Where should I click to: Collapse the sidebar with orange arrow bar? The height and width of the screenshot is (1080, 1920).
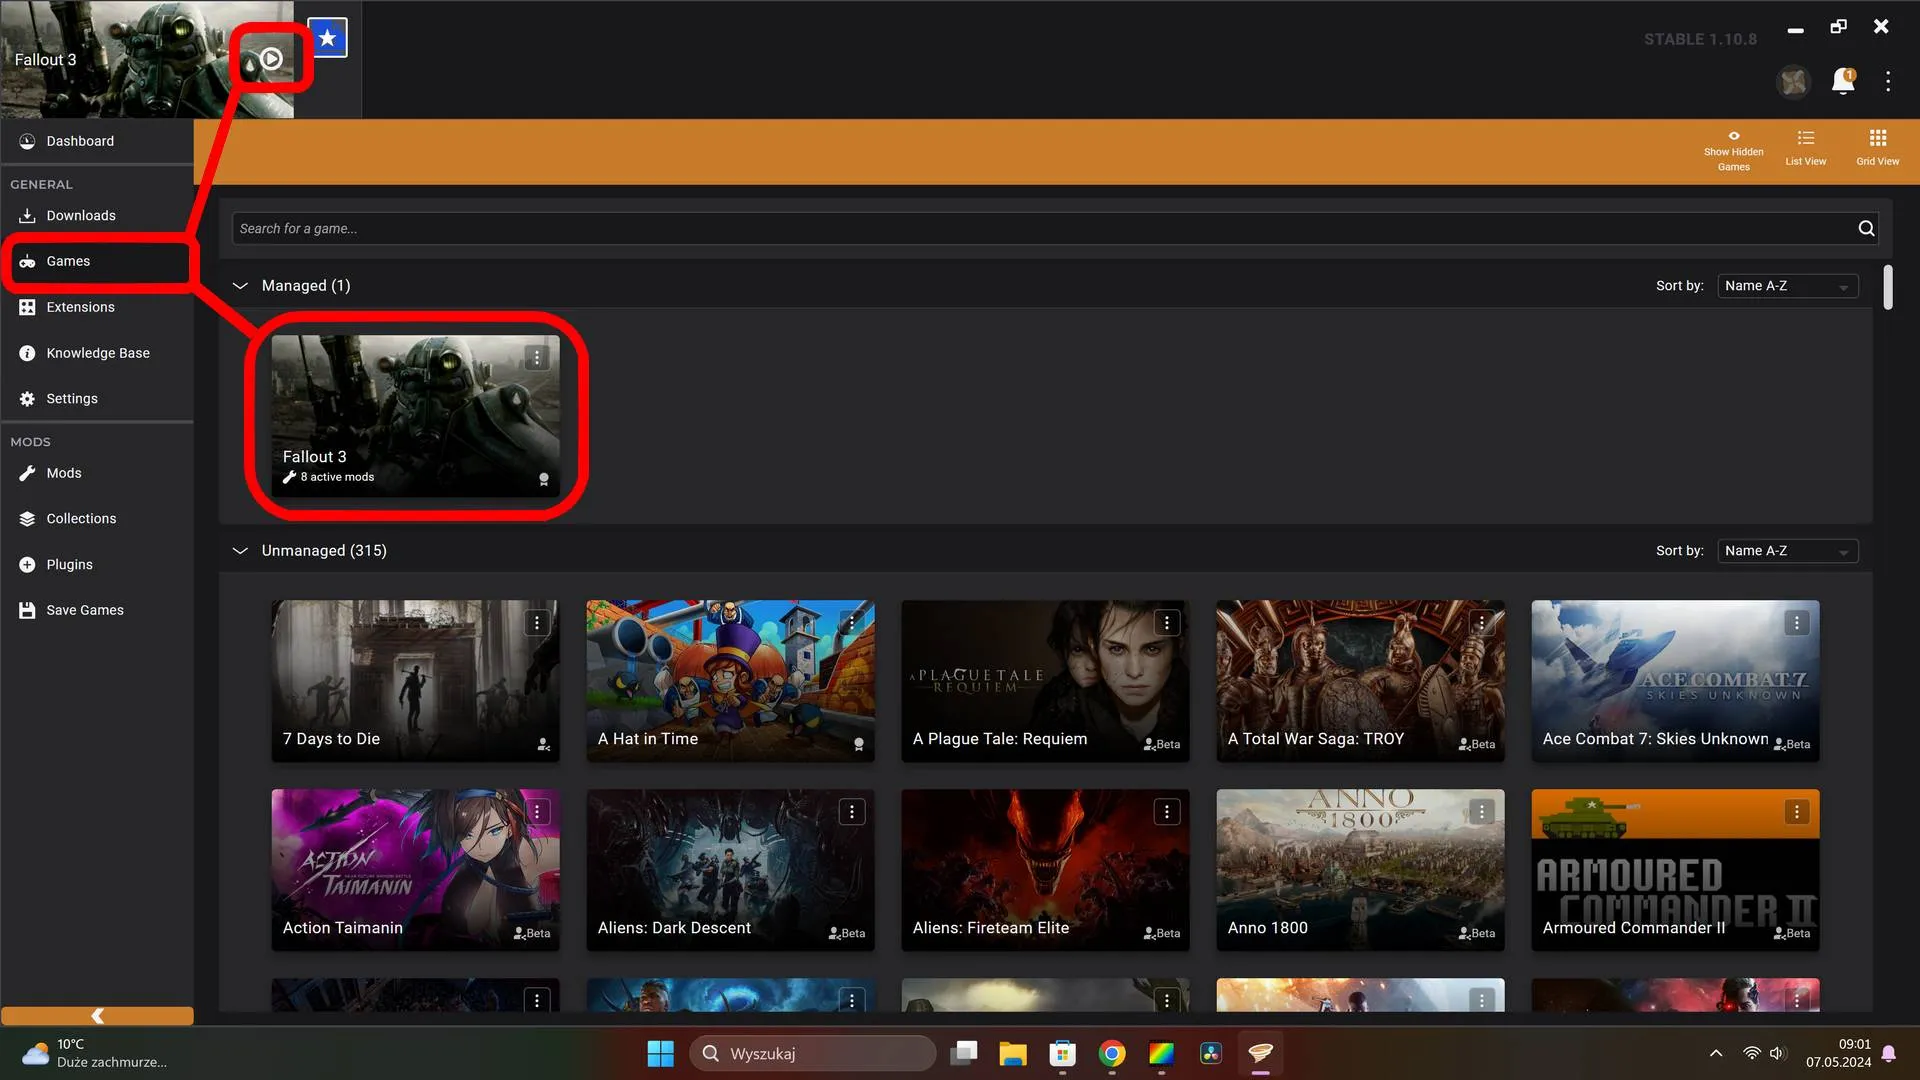97,1016
